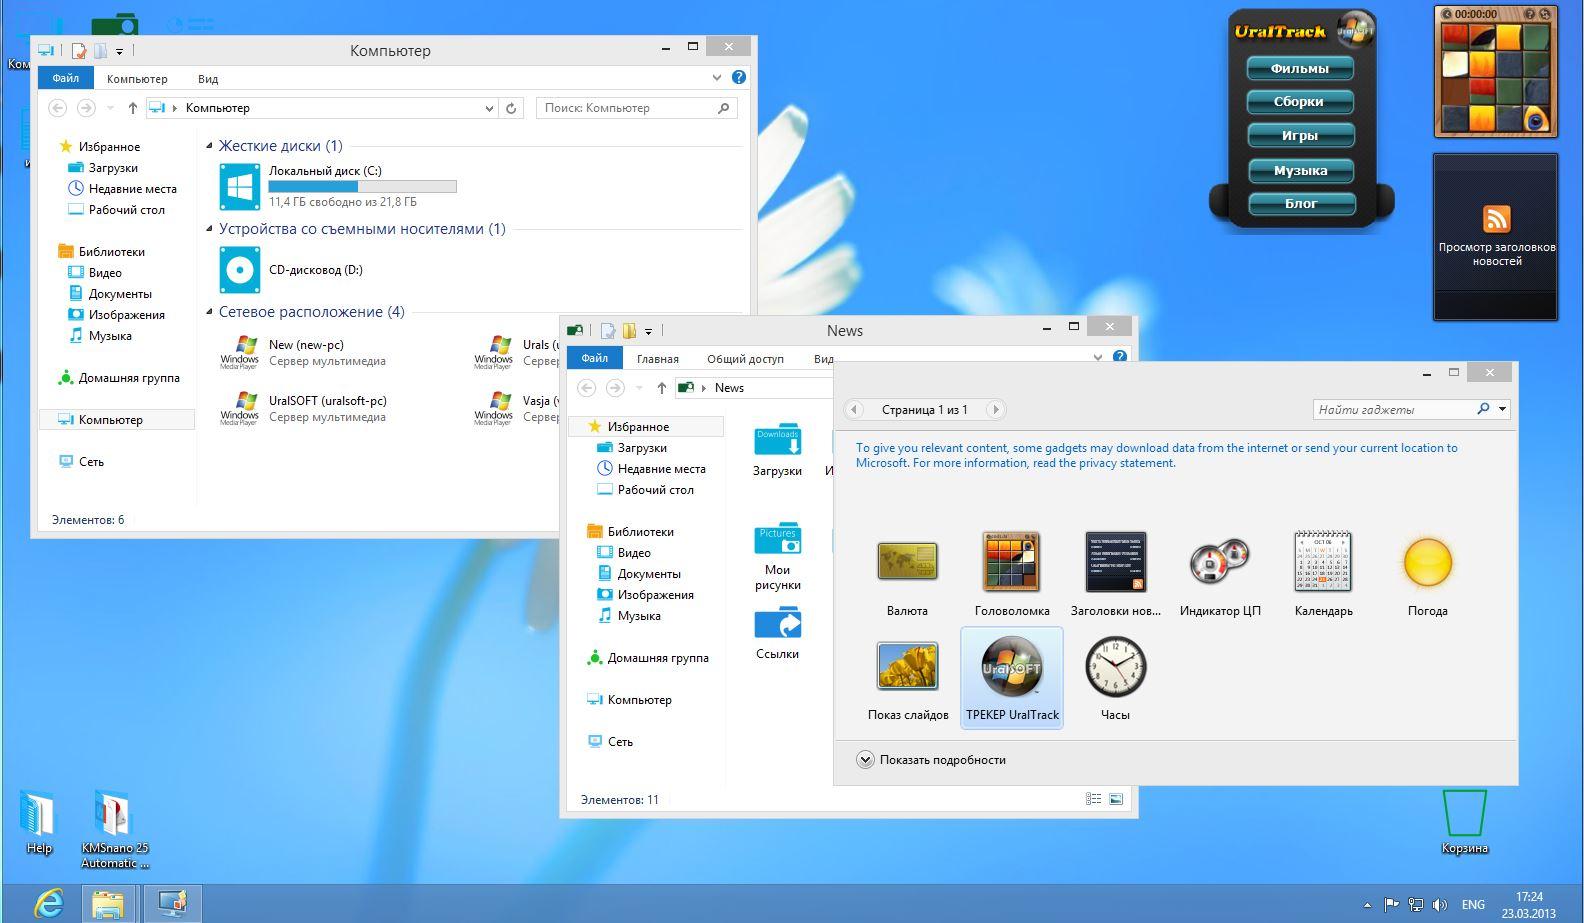Click the Internet Explorer taskbar icon
Screen dimensions: 1584x923
click(x=48, y=904)
